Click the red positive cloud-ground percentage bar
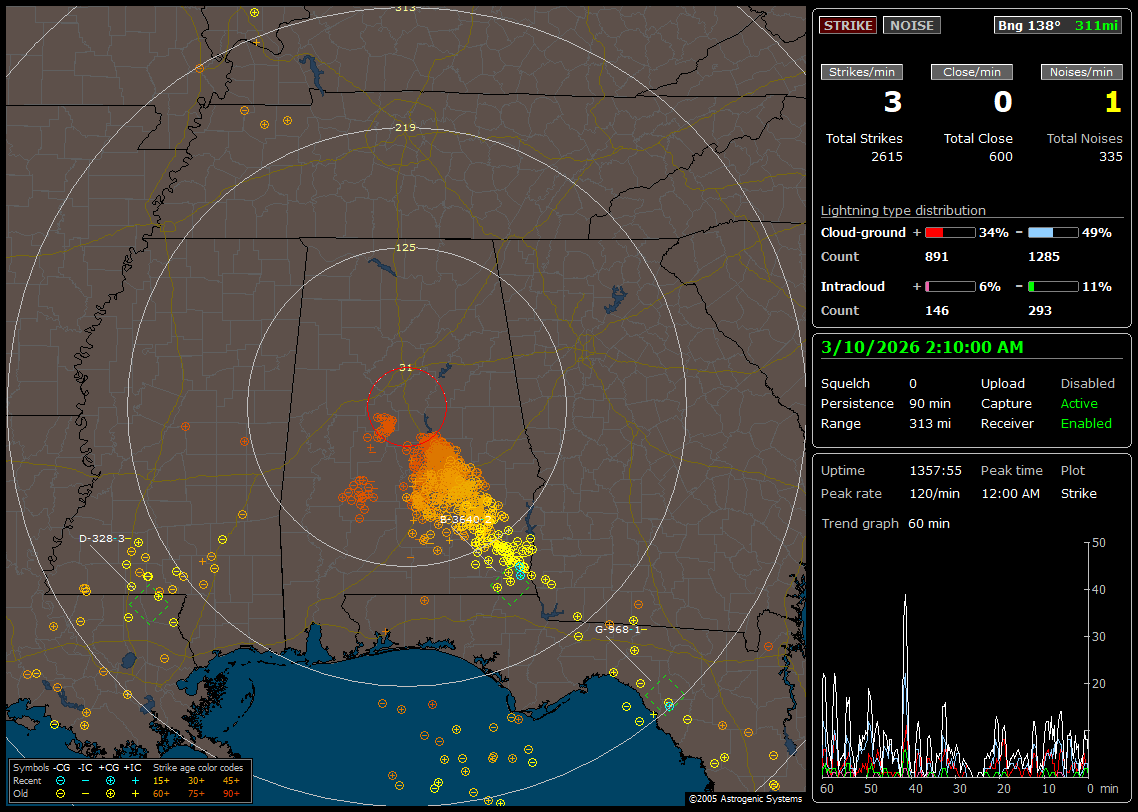Screen dimensions: 1138x812 click(x=949, y=232)
